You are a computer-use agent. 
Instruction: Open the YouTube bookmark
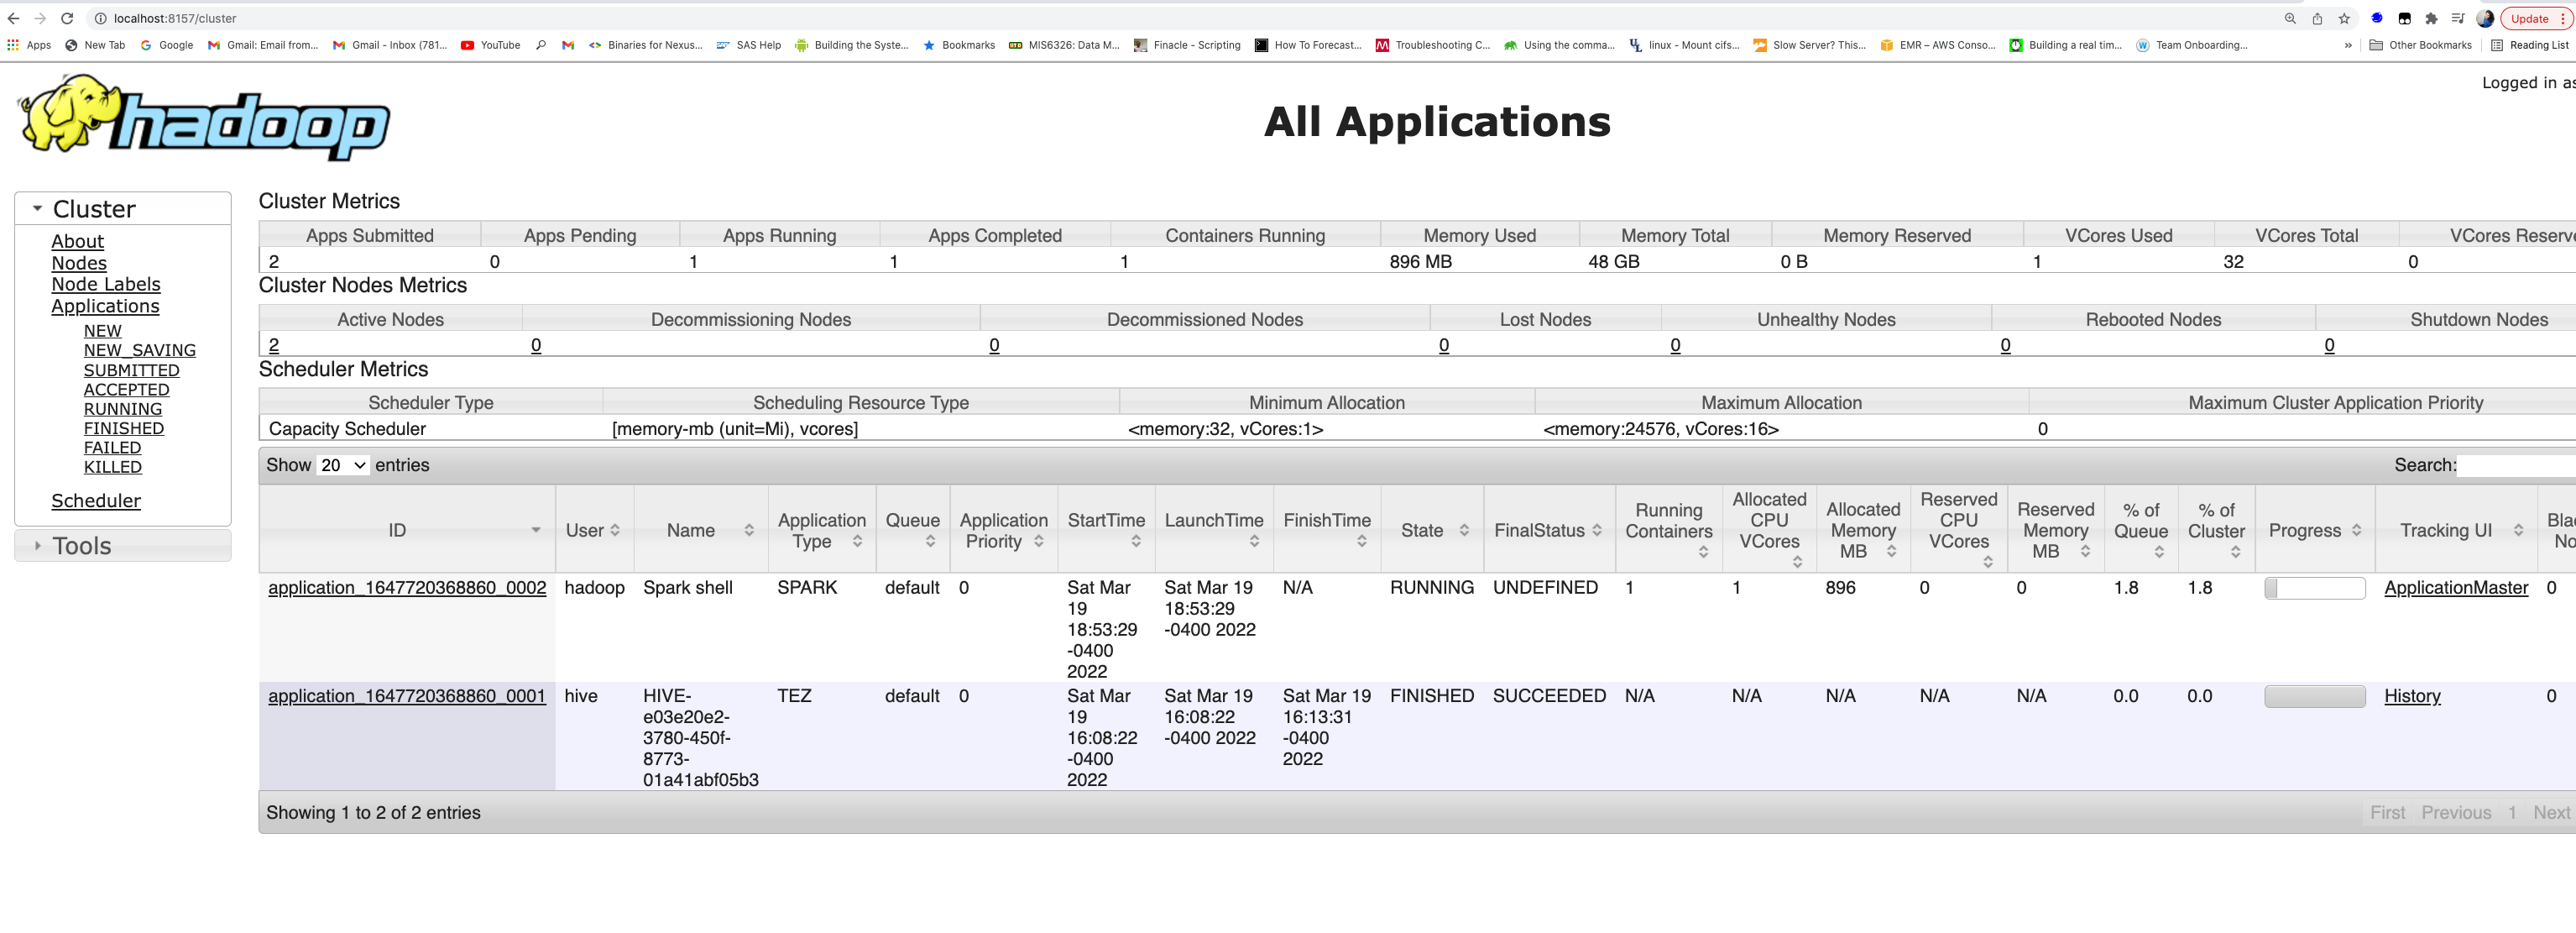click(491, 45)
